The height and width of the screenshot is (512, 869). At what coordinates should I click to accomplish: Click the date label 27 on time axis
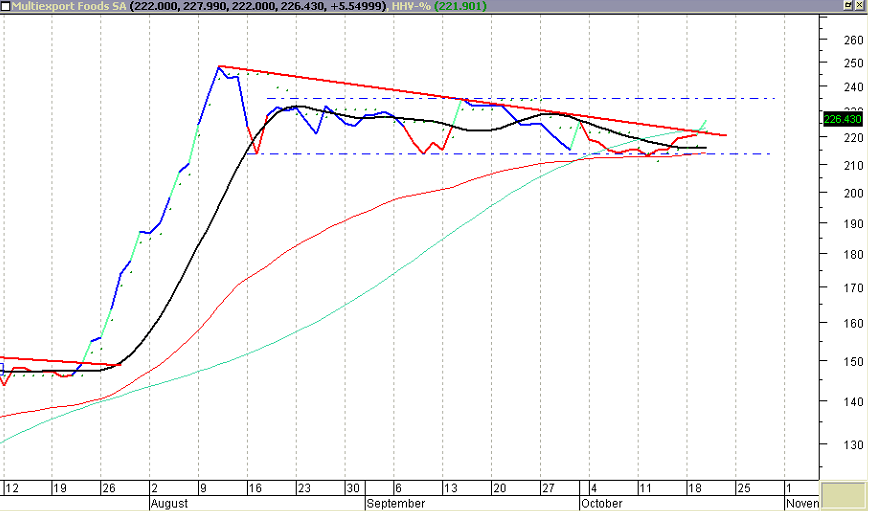pyautogui.click(x=548, y=489)
